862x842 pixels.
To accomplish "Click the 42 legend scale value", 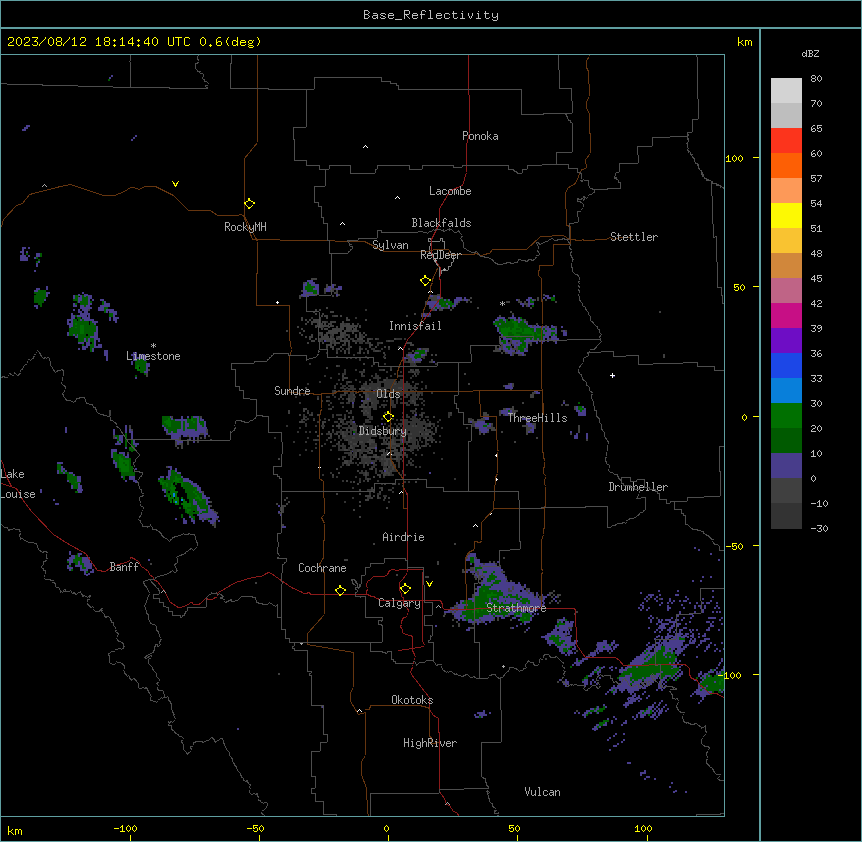I will coord(816,303).
